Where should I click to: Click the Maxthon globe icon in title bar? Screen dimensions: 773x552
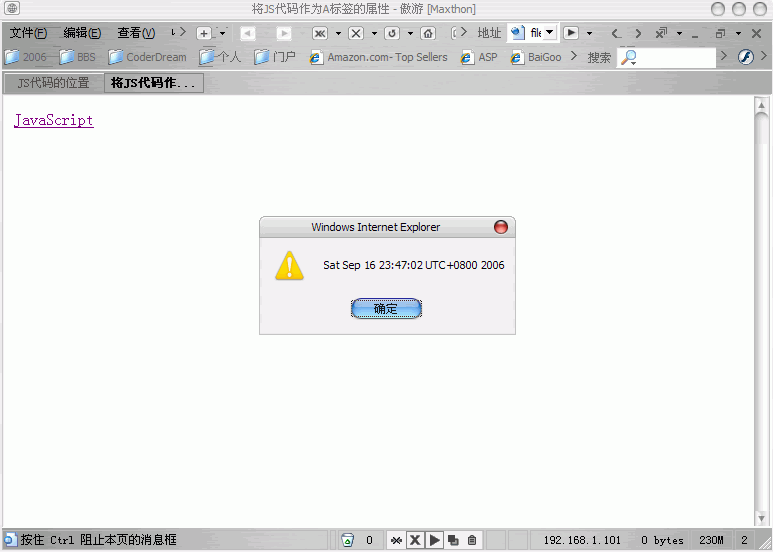pos(12,8)
